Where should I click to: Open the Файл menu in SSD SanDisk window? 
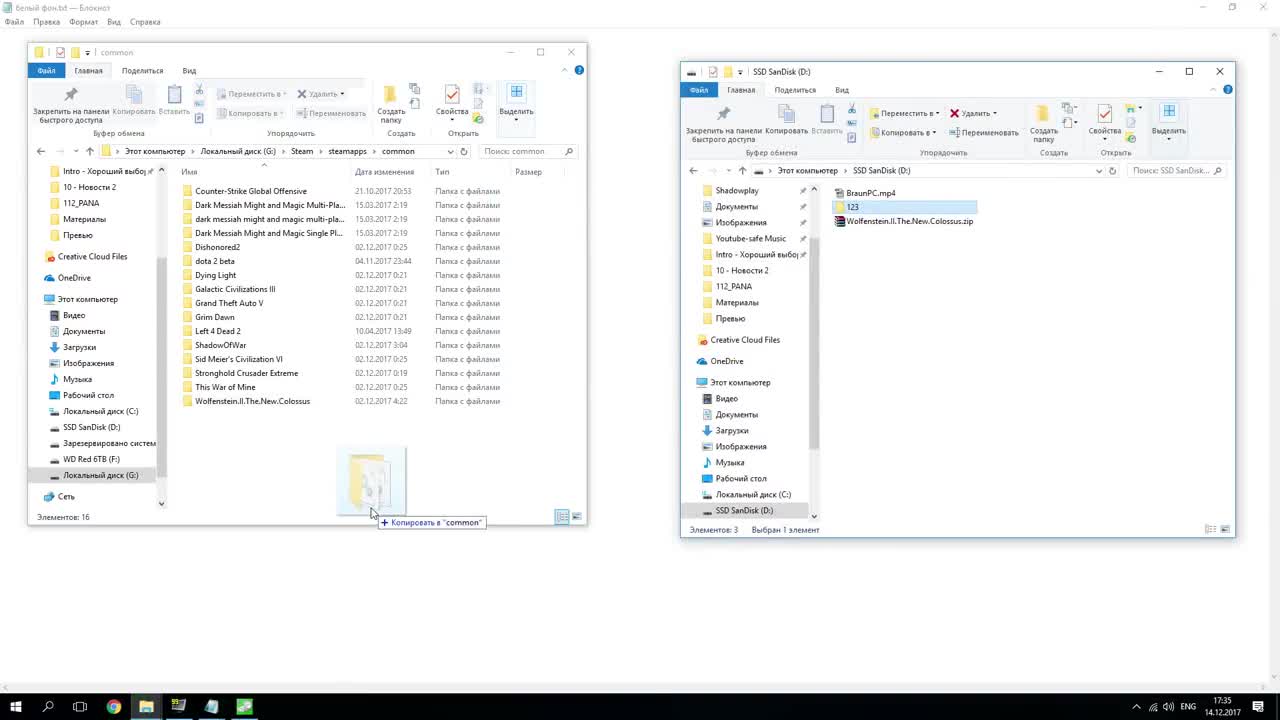[x=699, y=90]
